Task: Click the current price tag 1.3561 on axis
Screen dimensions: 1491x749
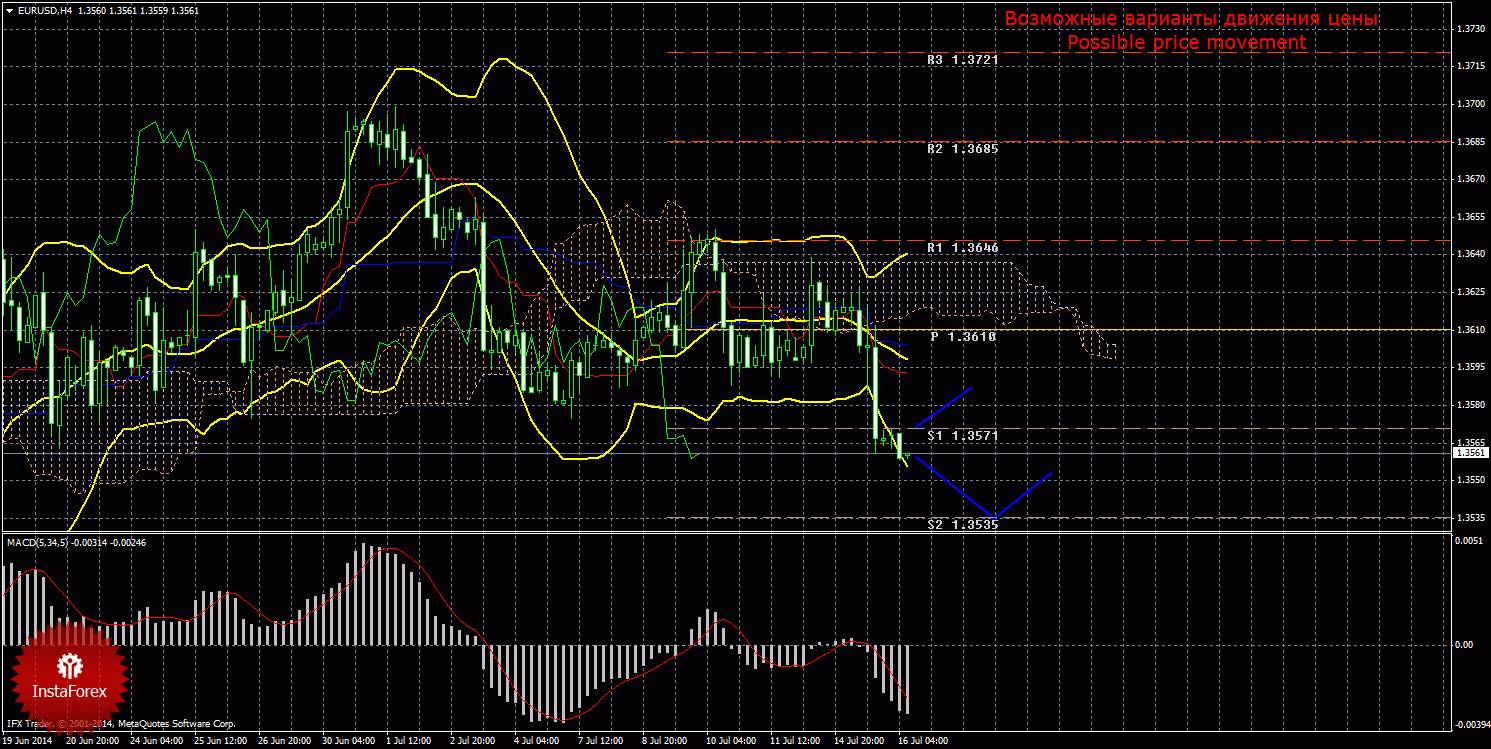Action: click(x=1470, y=453)
